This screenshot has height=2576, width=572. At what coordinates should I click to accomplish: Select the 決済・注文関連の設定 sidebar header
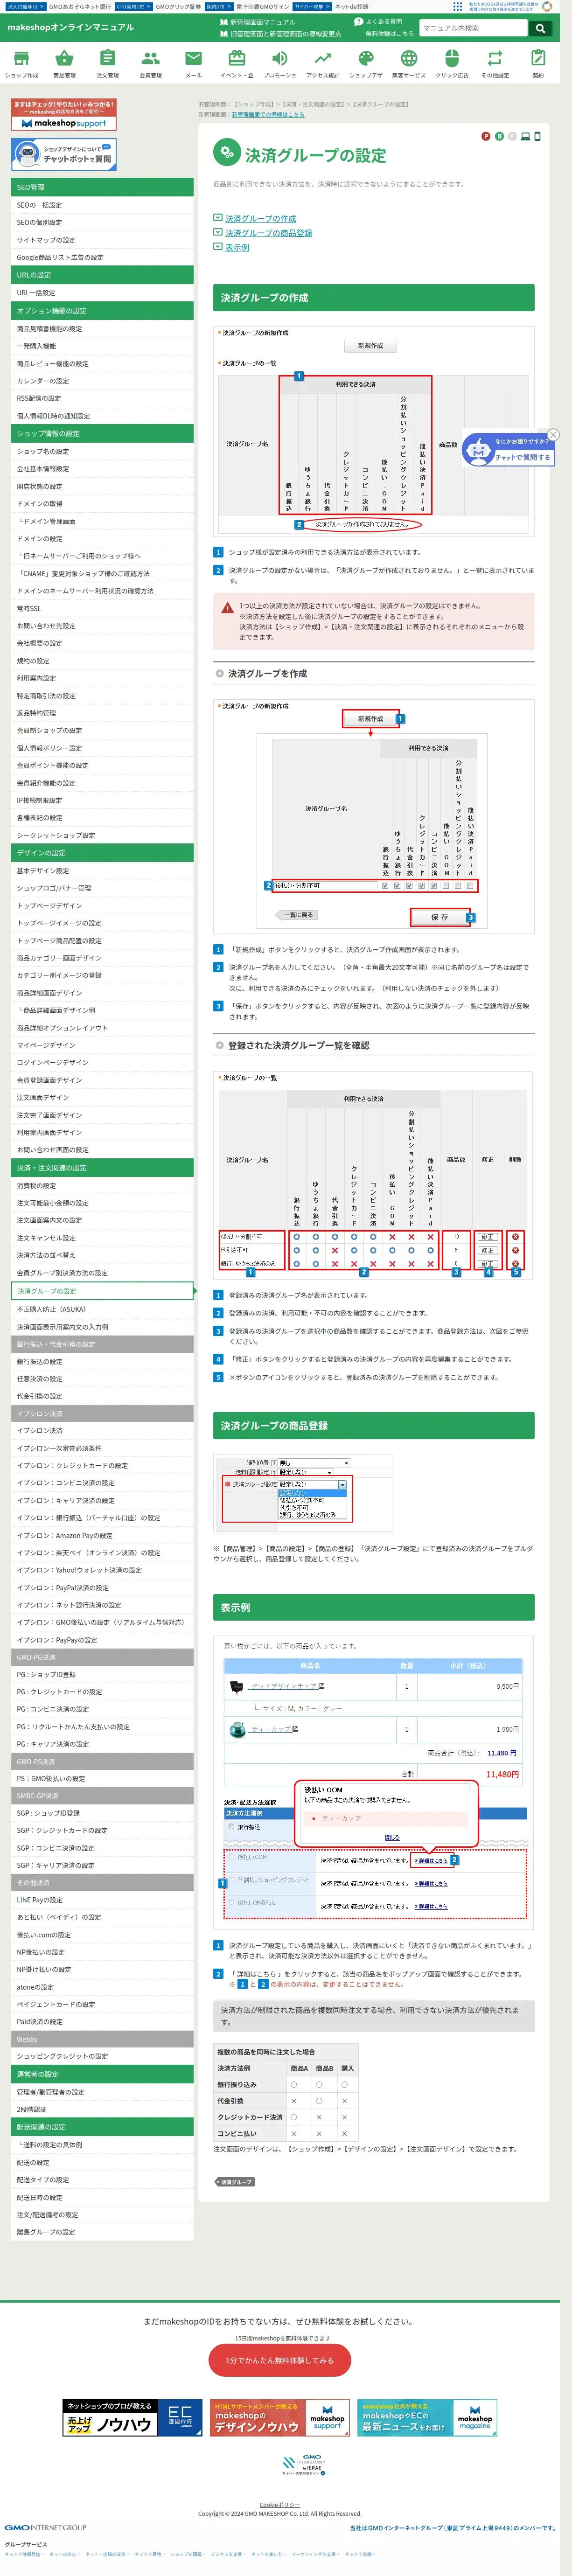coord(102,1167)
